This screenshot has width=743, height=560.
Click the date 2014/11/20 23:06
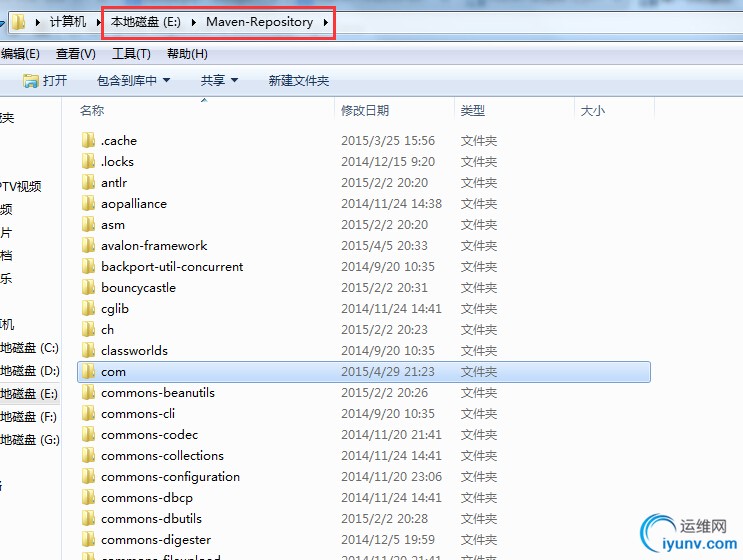[391, 477]
